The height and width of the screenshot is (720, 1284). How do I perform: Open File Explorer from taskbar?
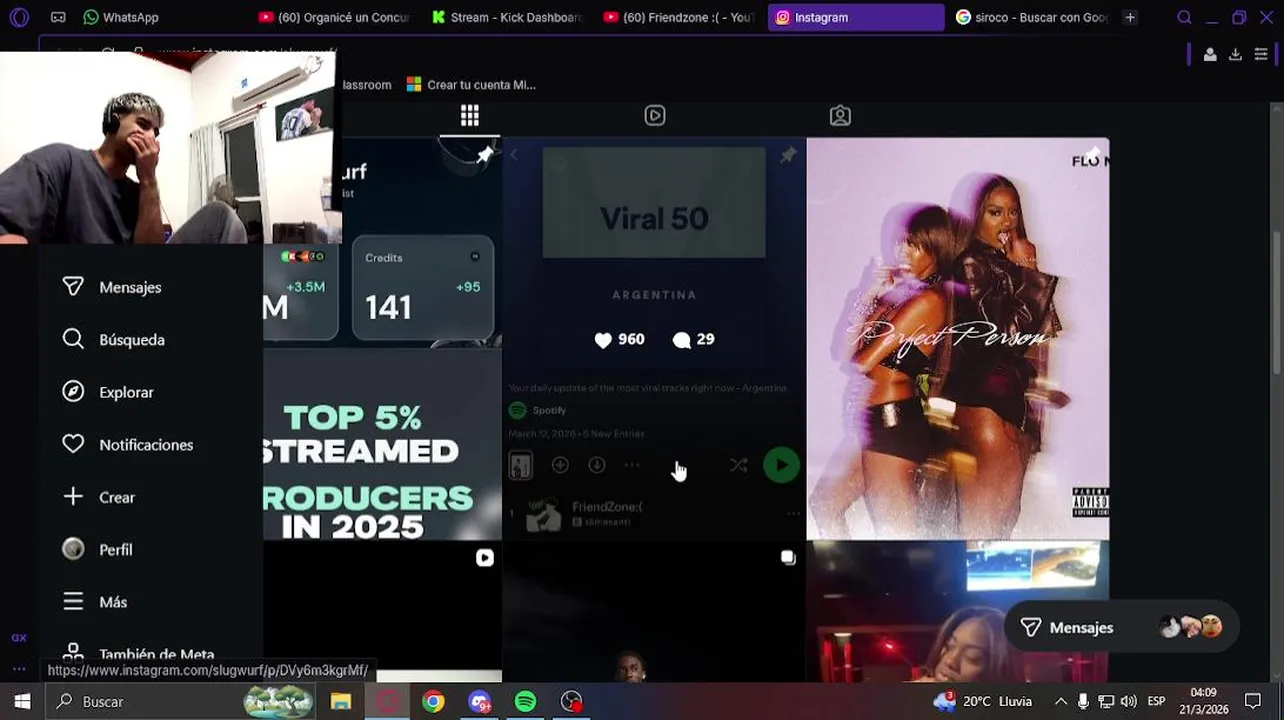(341, 701)
